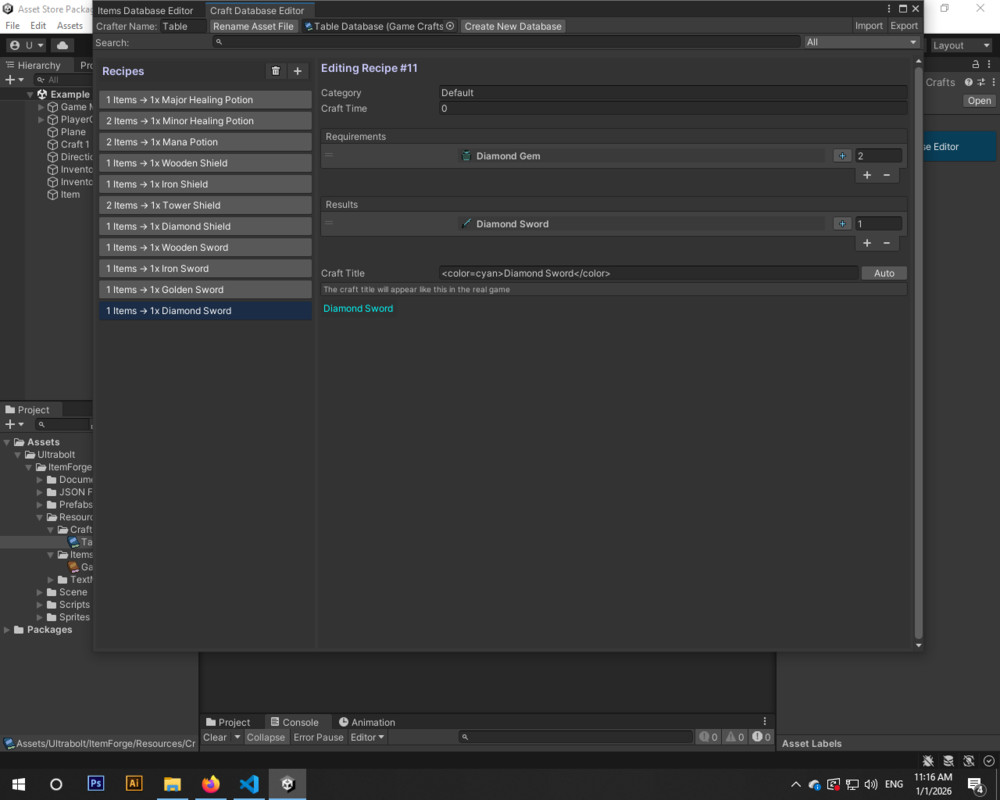Open the Layout dropdown at top right
The image size is (1000, 800).
(960, 45)
